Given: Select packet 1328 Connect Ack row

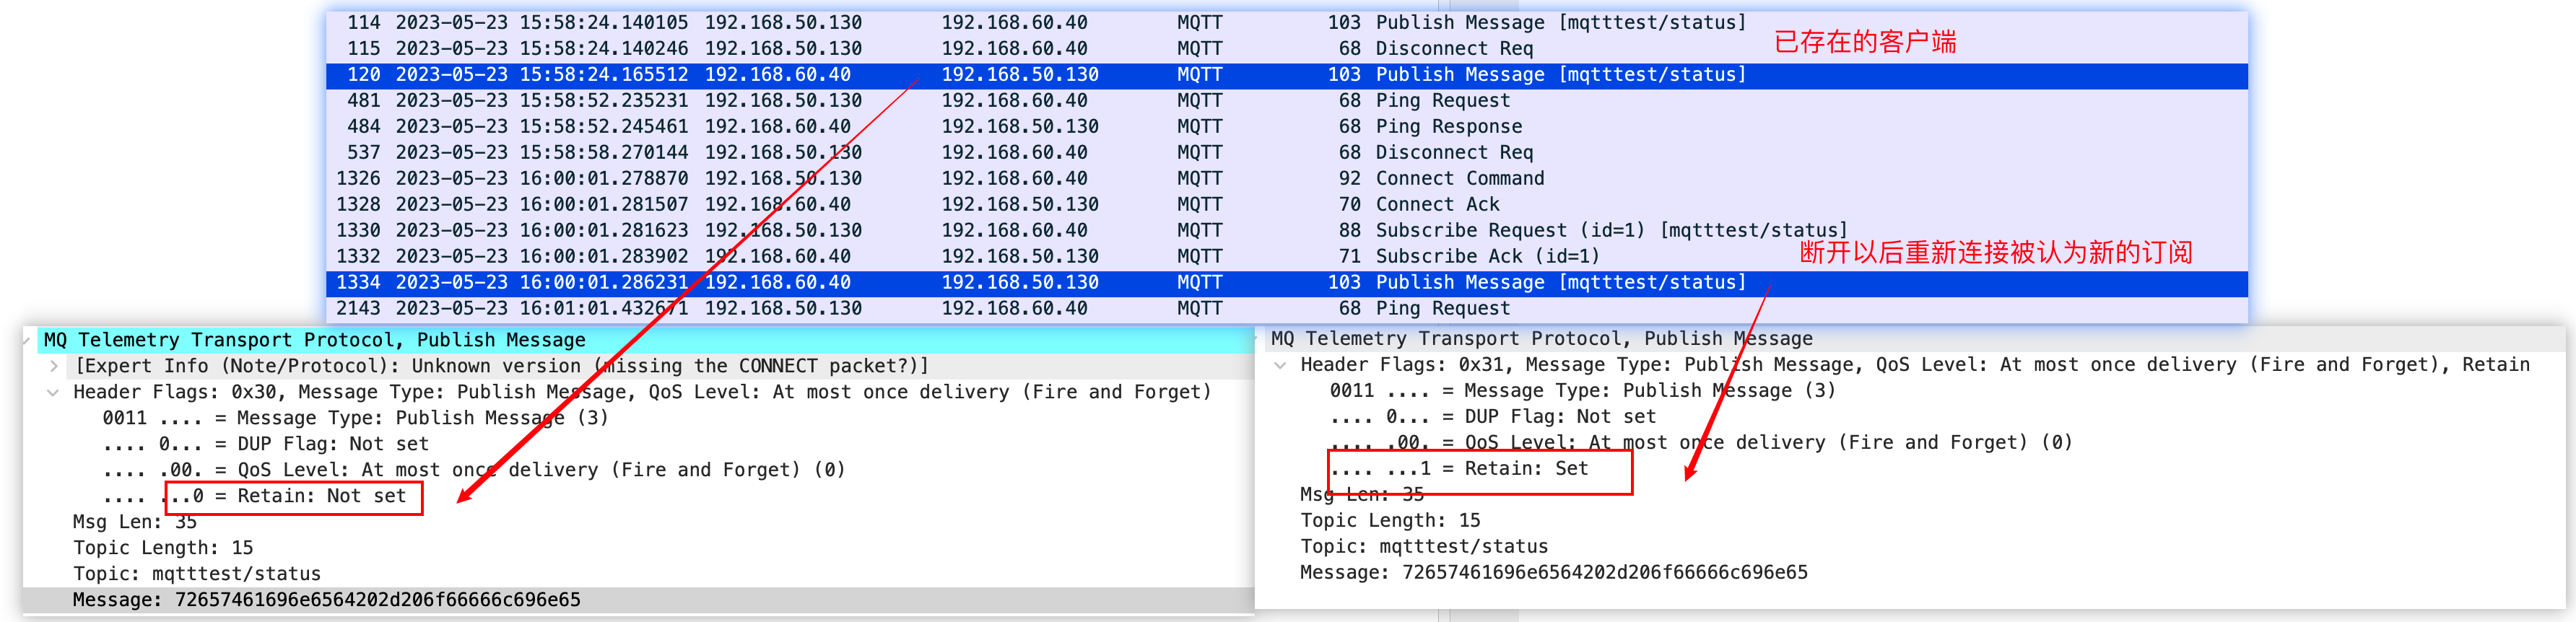Looking at the screenshot, I should (x=1287, y=204).
